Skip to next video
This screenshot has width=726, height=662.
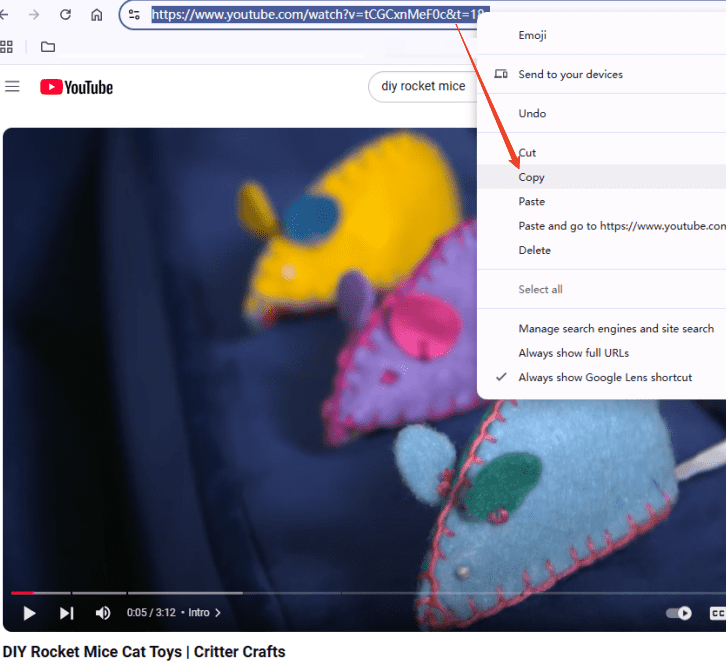click(66, 613)
